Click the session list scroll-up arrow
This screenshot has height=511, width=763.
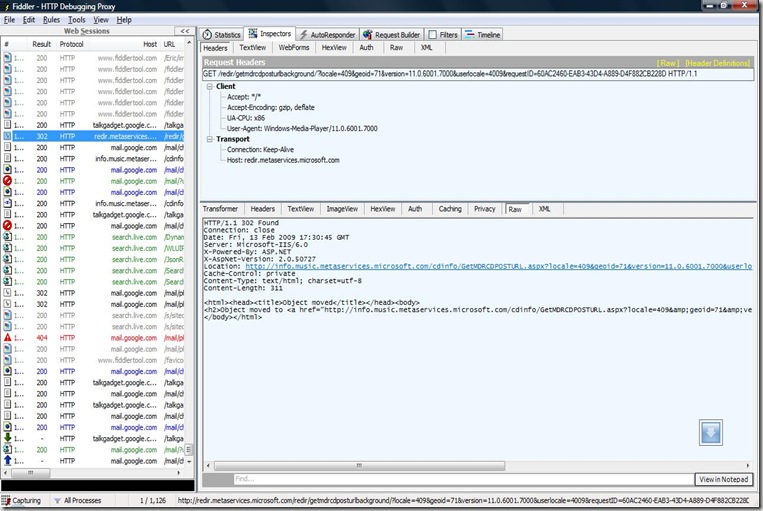point(189,44)
